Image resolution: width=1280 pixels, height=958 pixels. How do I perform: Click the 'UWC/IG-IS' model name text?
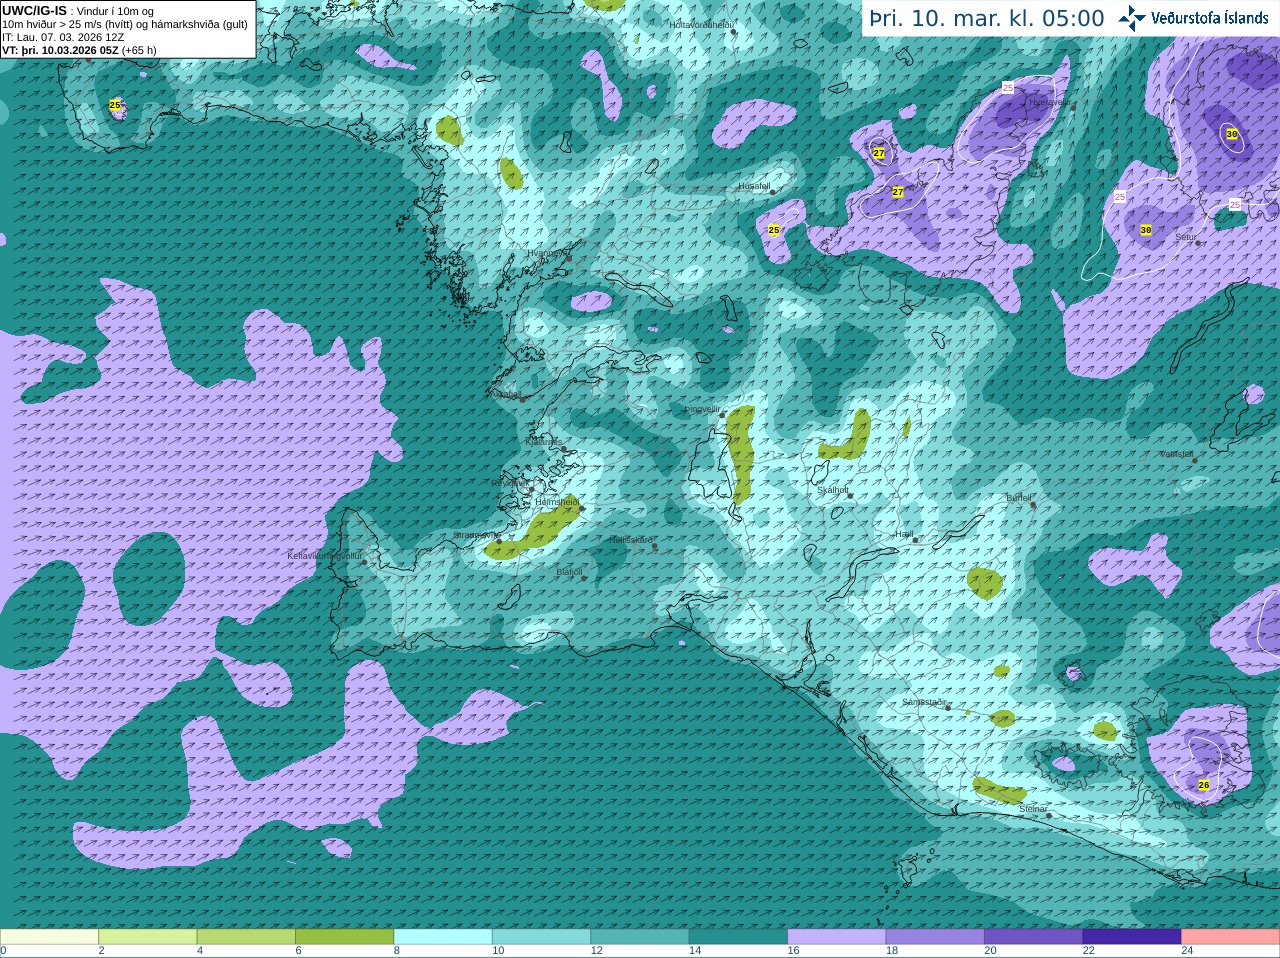click(35, 10)
